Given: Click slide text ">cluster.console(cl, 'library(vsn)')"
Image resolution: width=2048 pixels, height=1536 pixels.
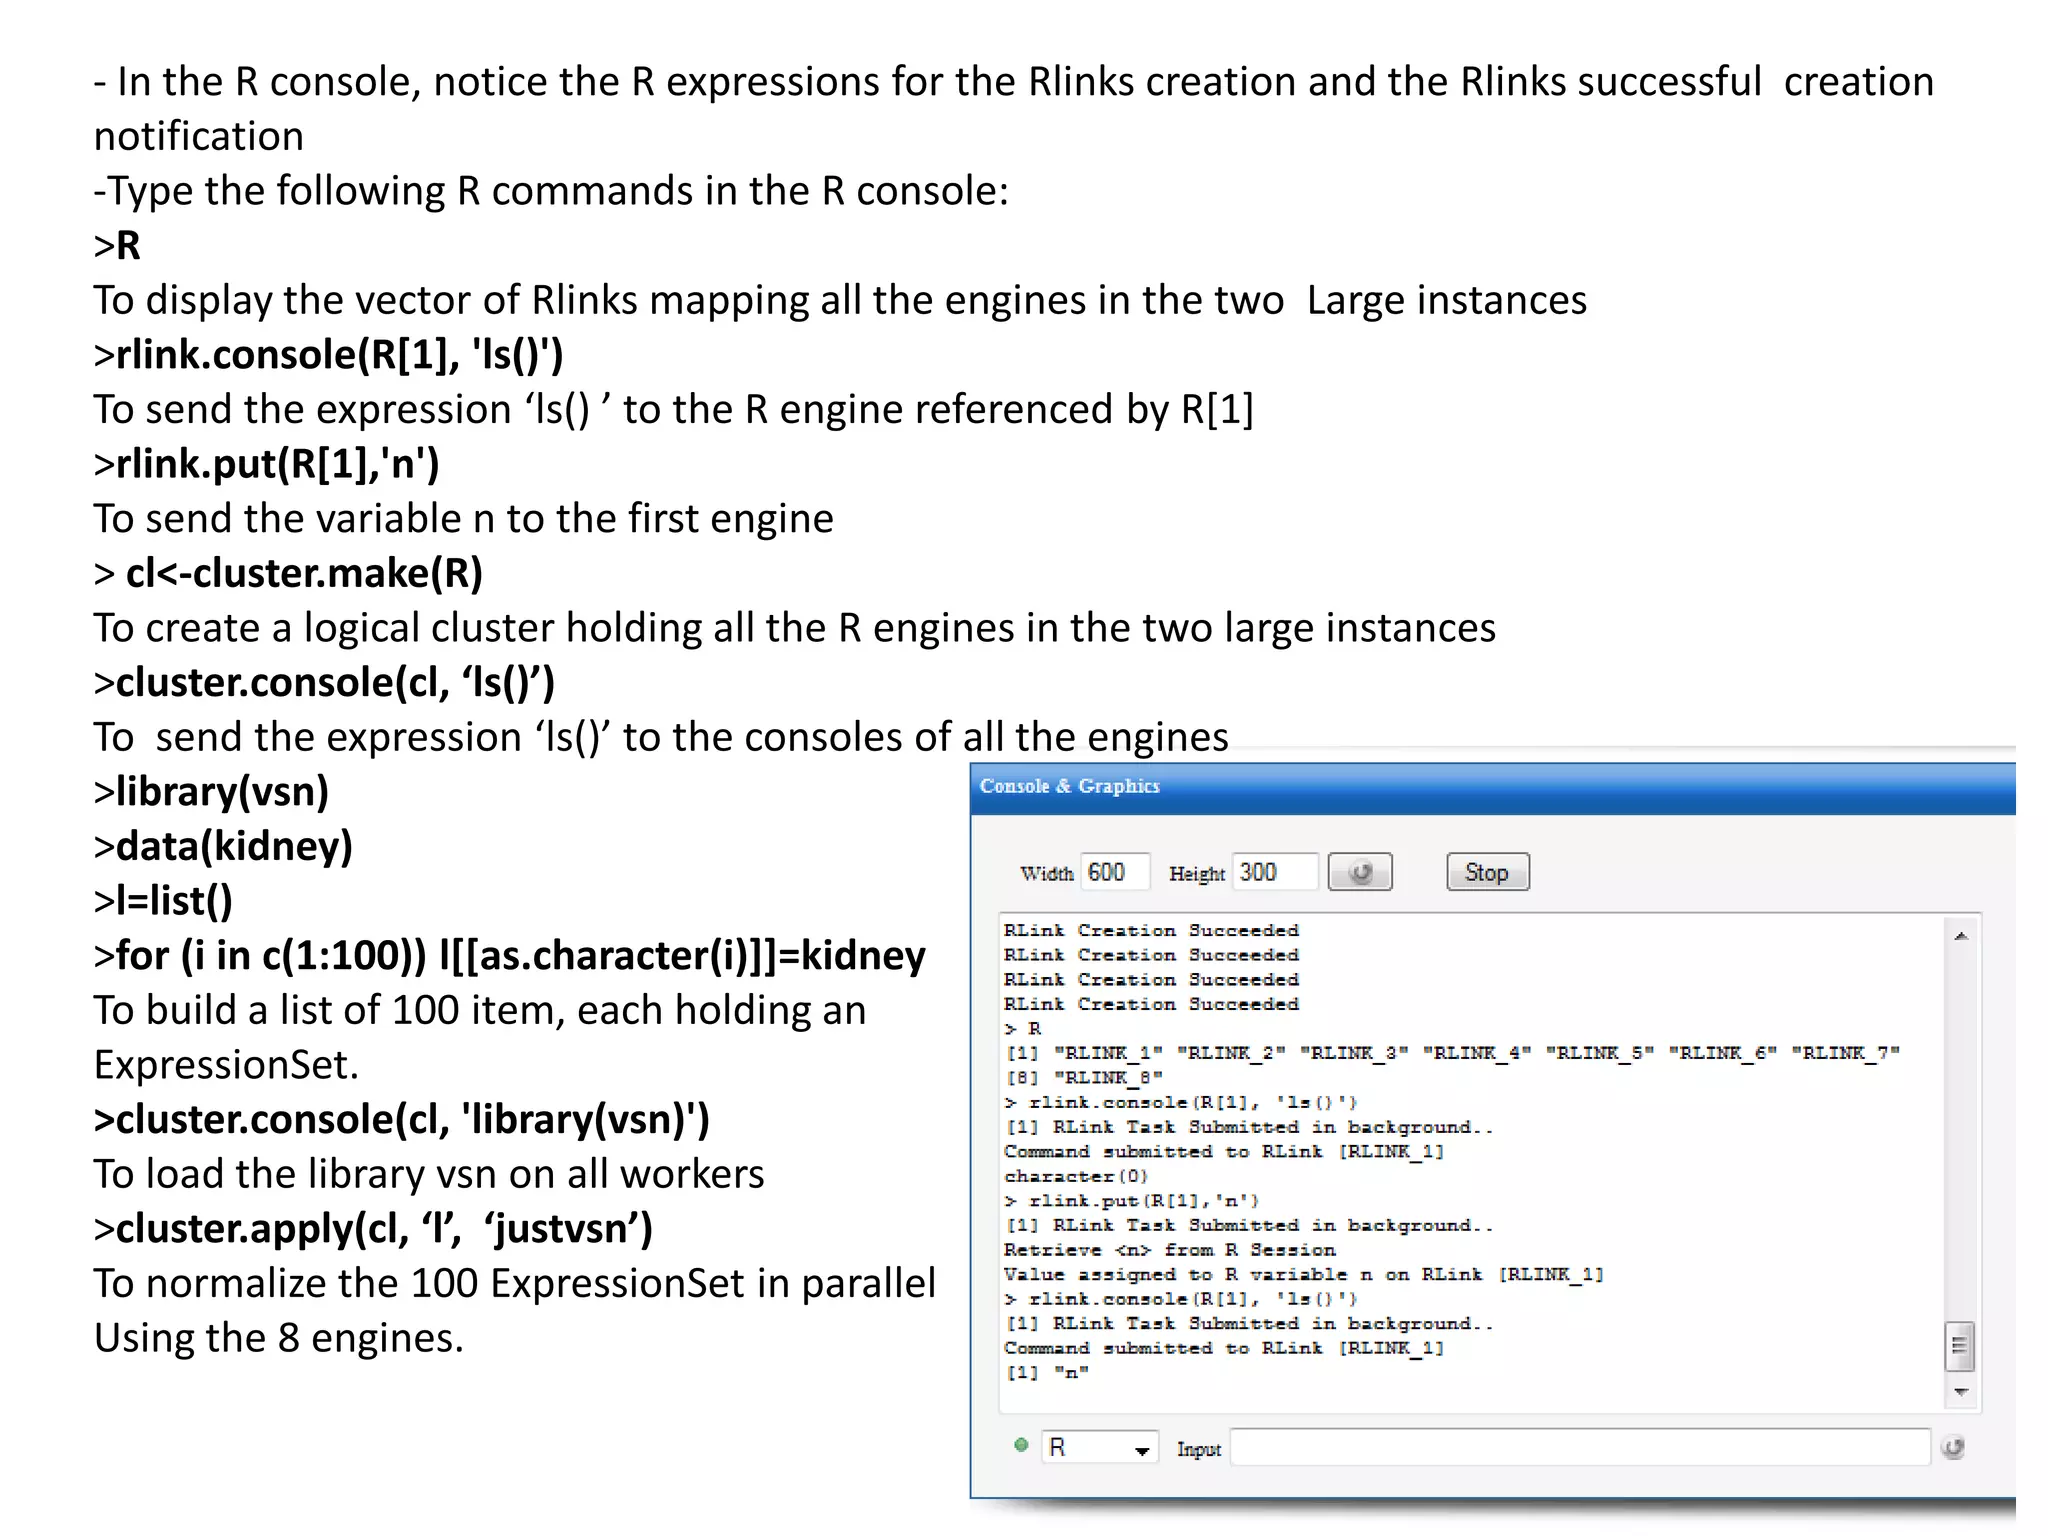Looking at the screenshot, I should [401, 1119].
